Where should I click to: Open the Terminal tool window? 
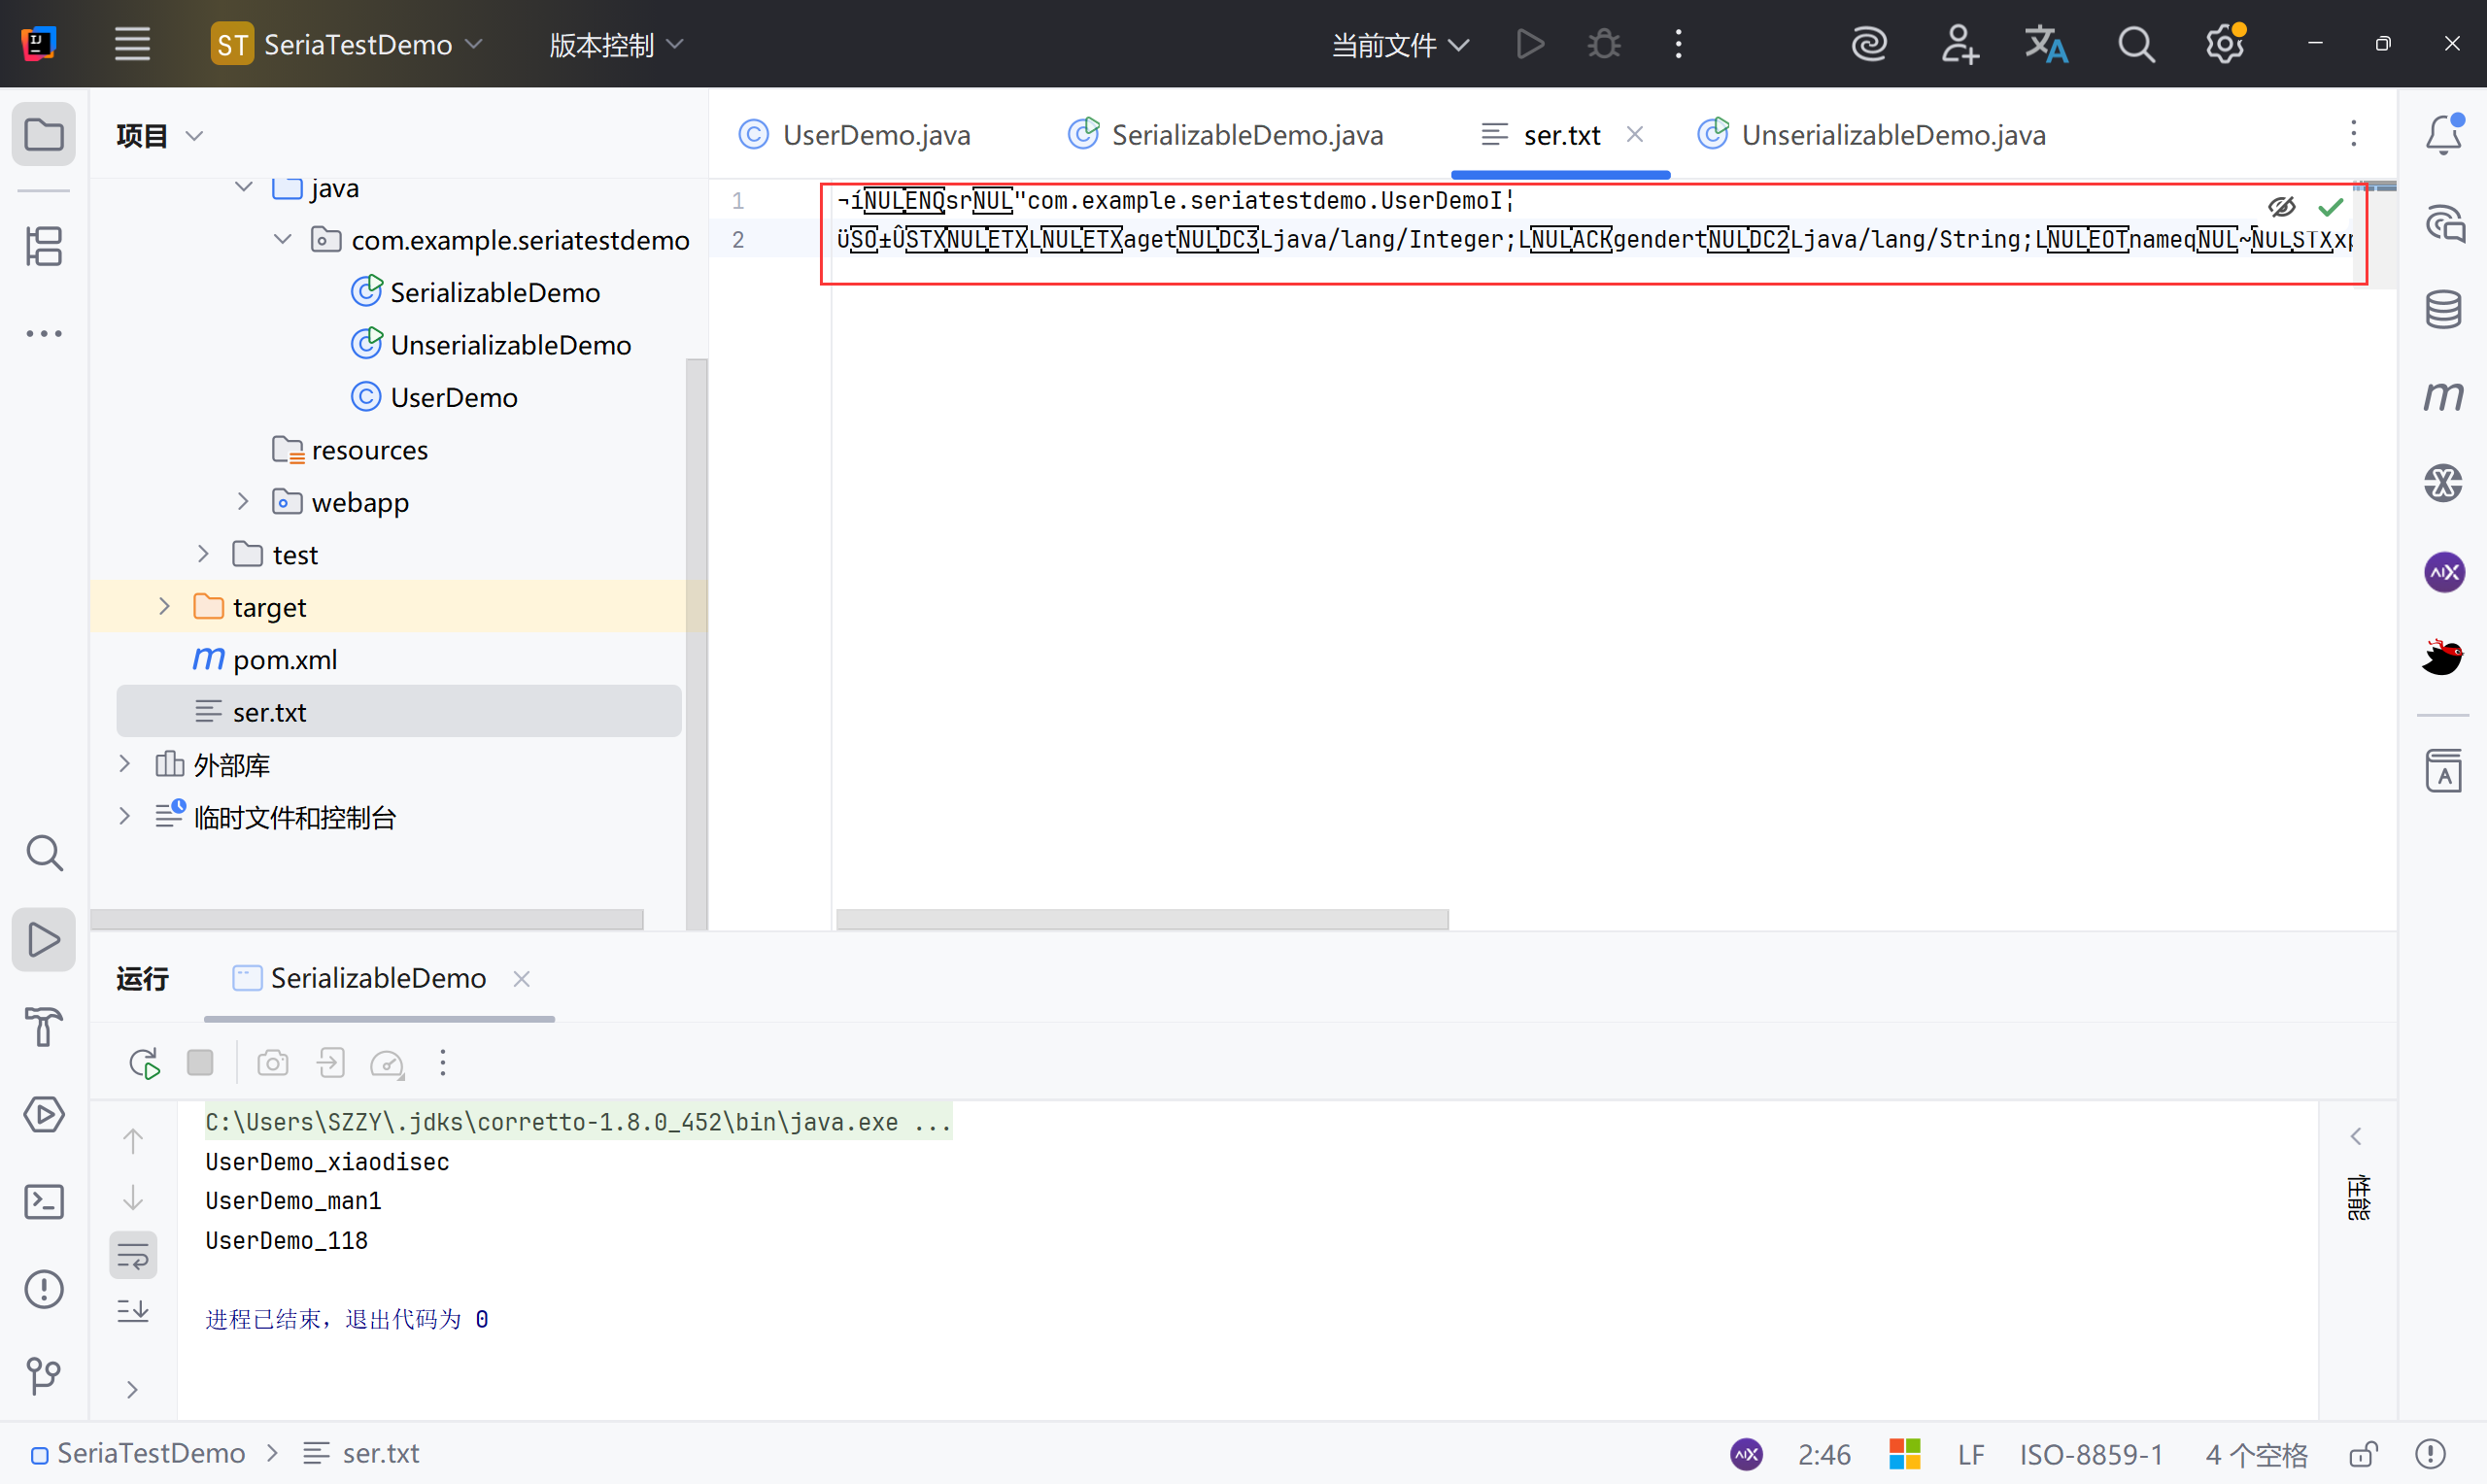[x=44, y=1201]
